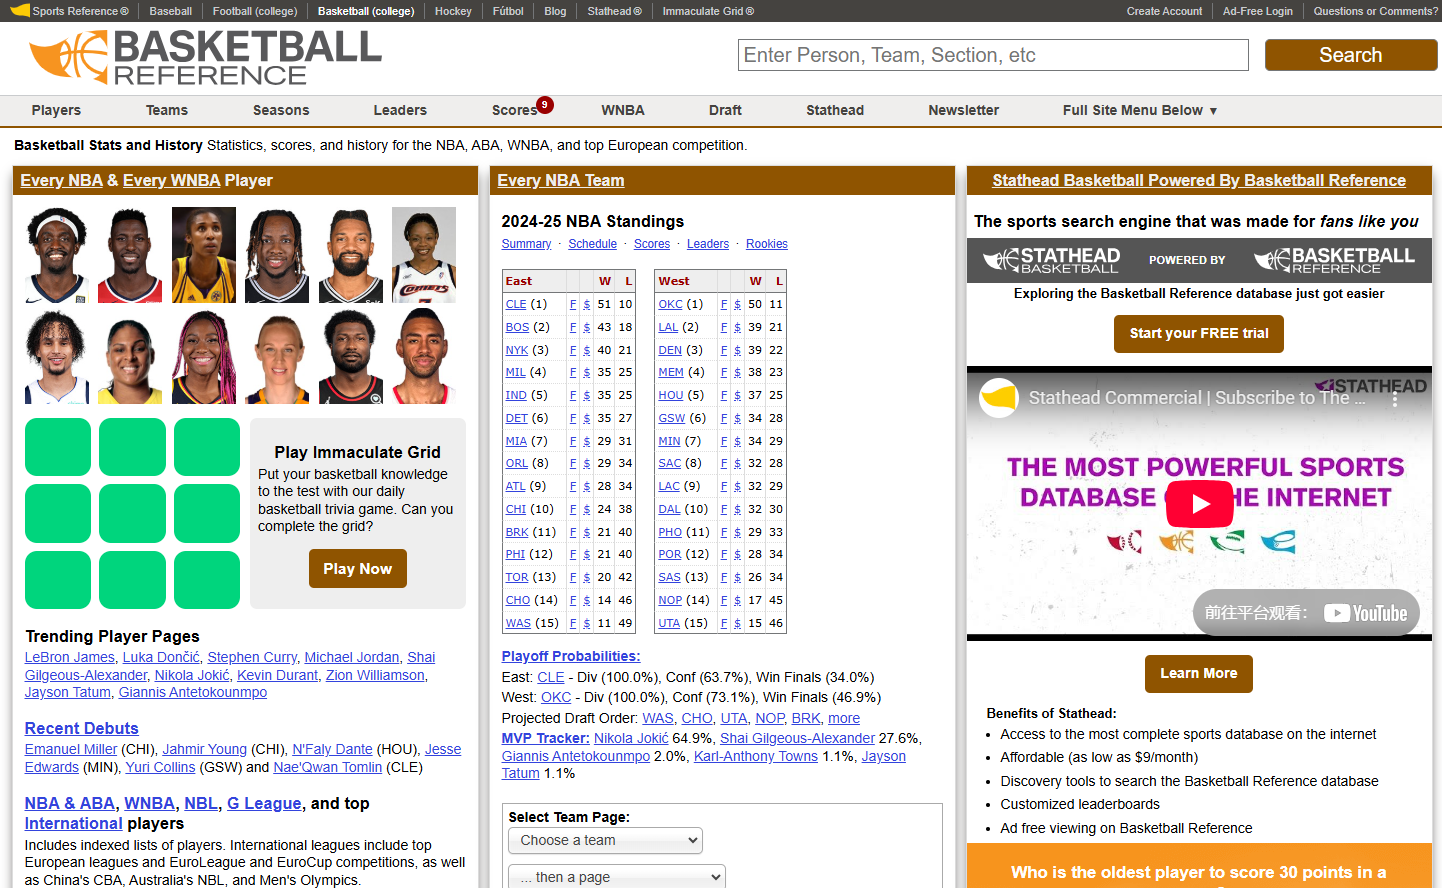Click the Sports Reference logo in top bar

[x=69, y=11]
